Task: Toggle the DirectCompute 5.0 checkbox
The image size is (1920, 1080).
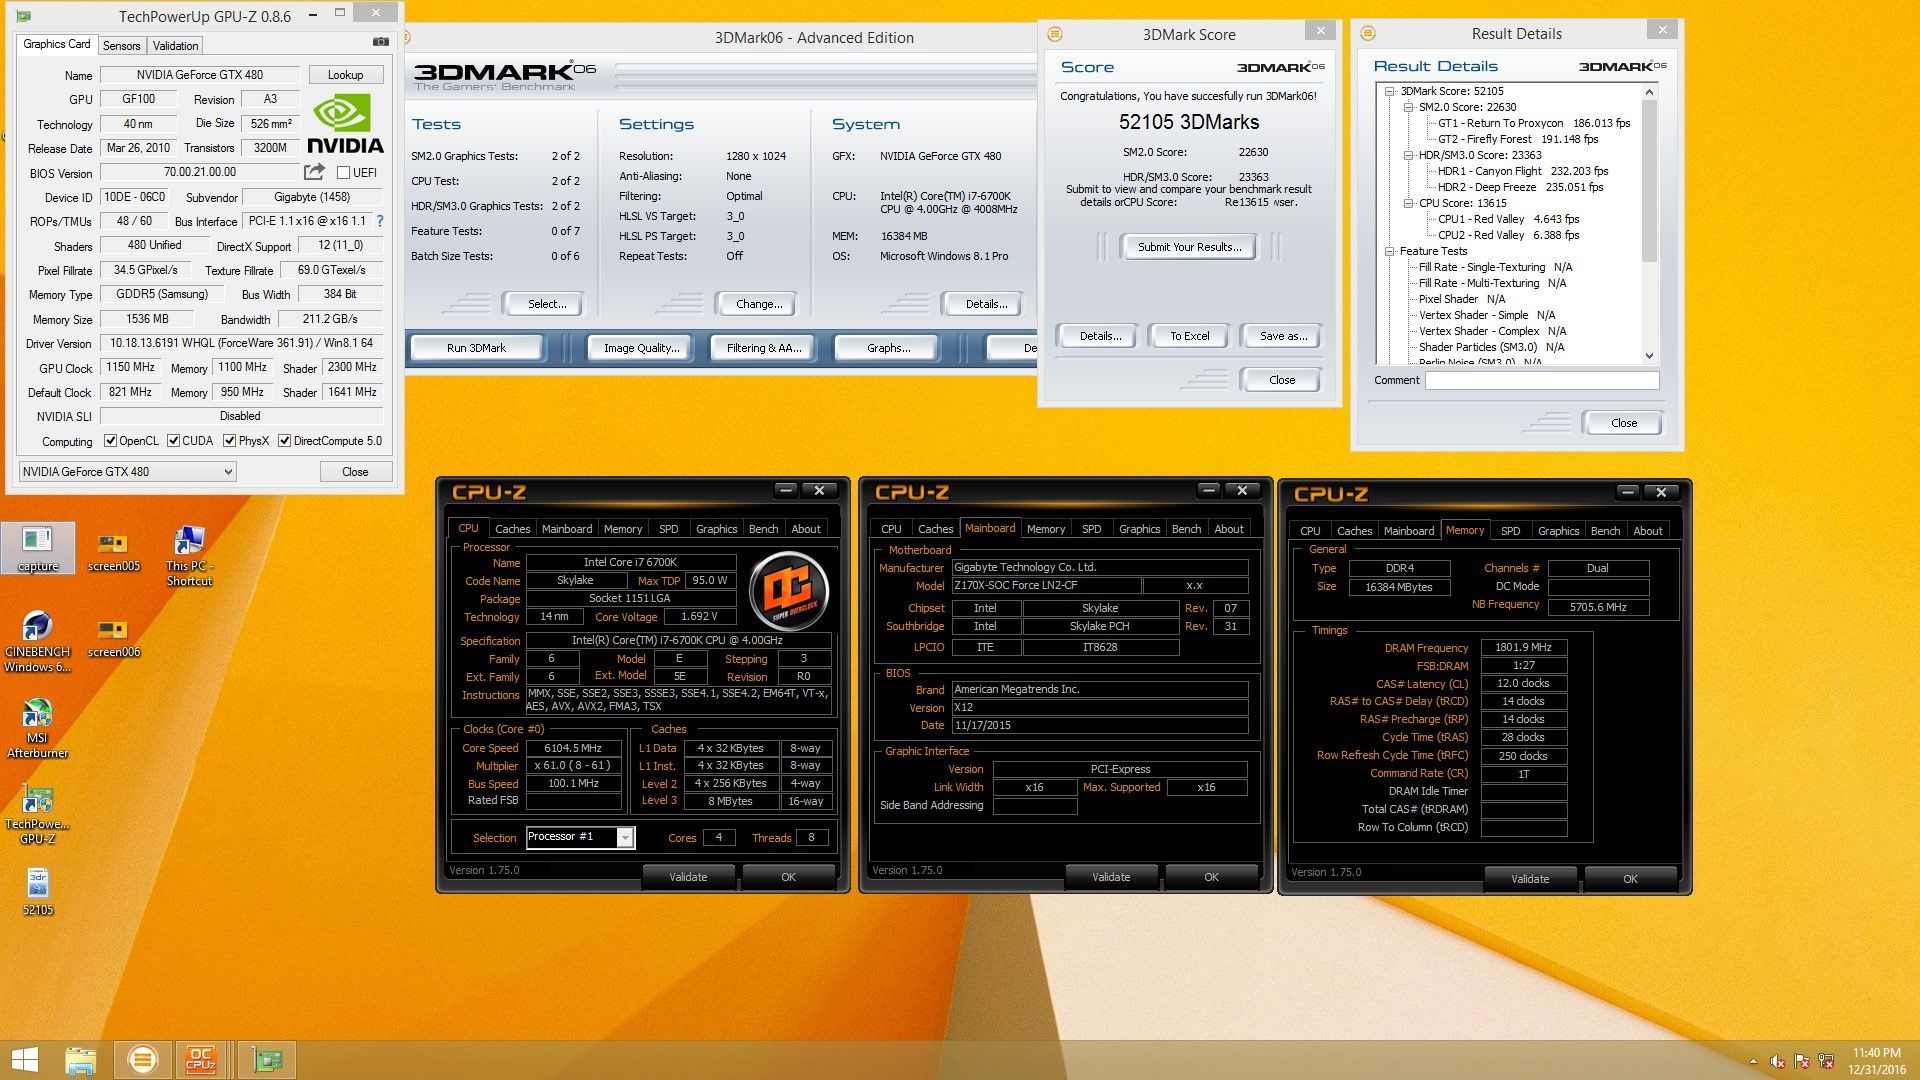Action: [285, 441]
